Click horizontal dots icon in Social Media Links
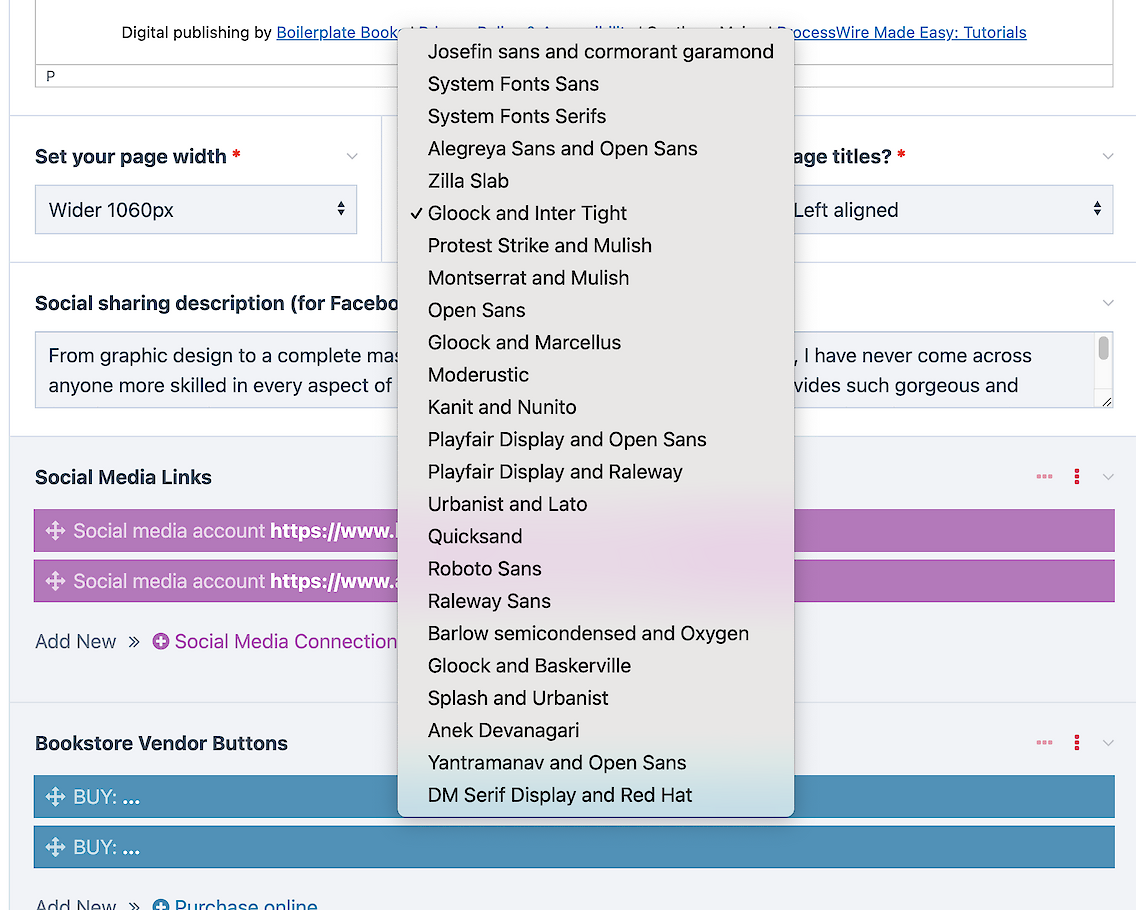This screenshot has width=1136, height=910. tap(1045, 477)
